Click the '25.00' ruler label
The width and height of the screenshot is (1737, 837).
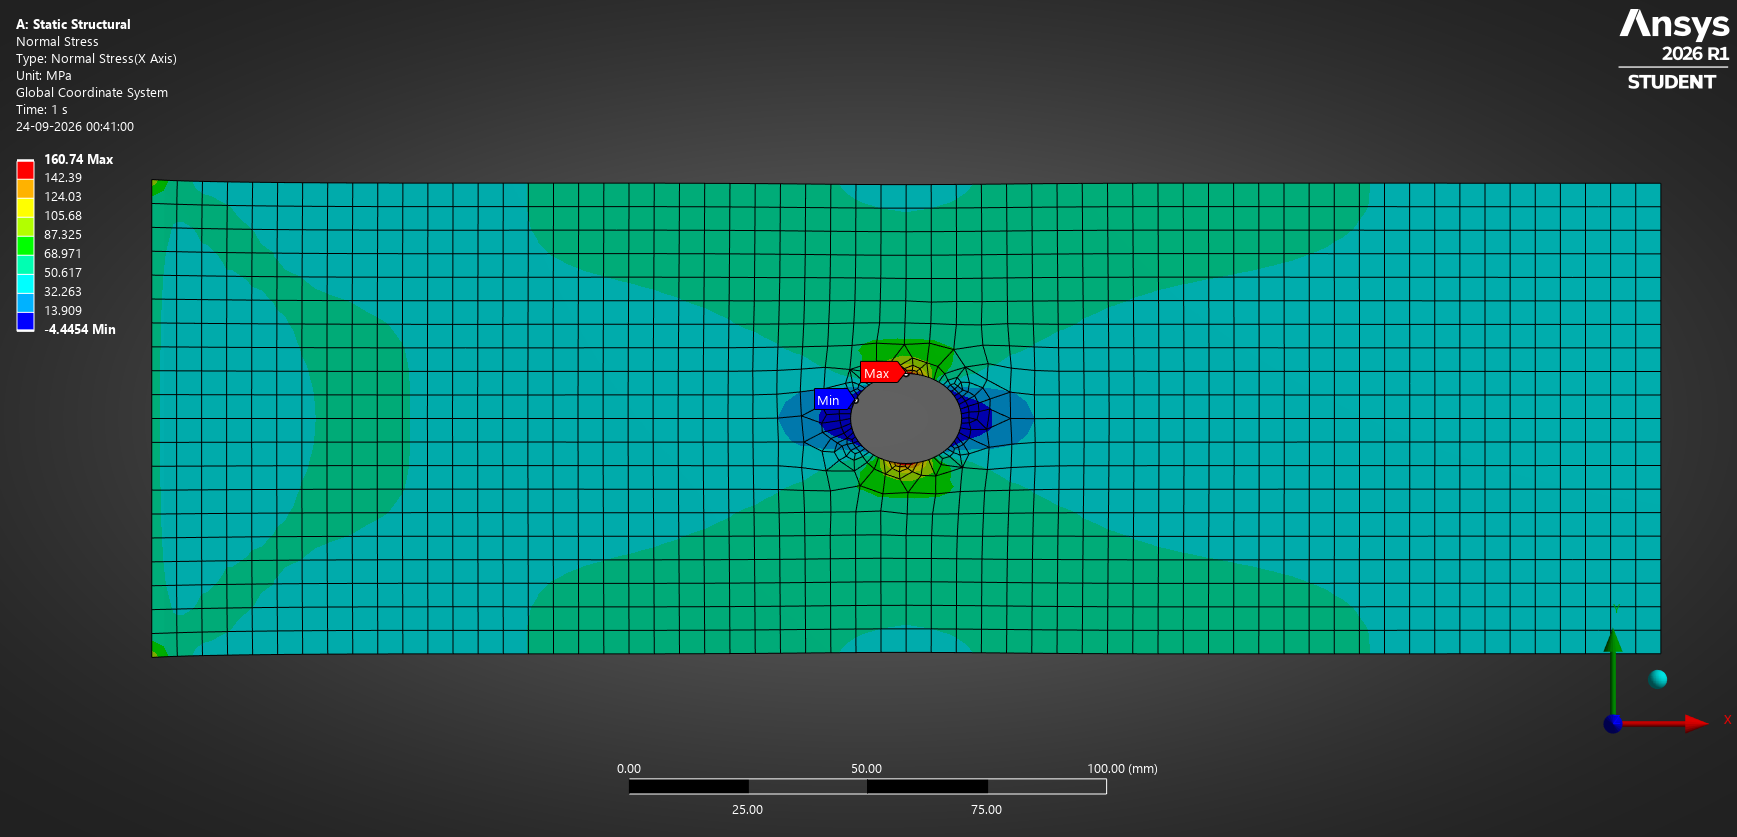pos(747,810)
